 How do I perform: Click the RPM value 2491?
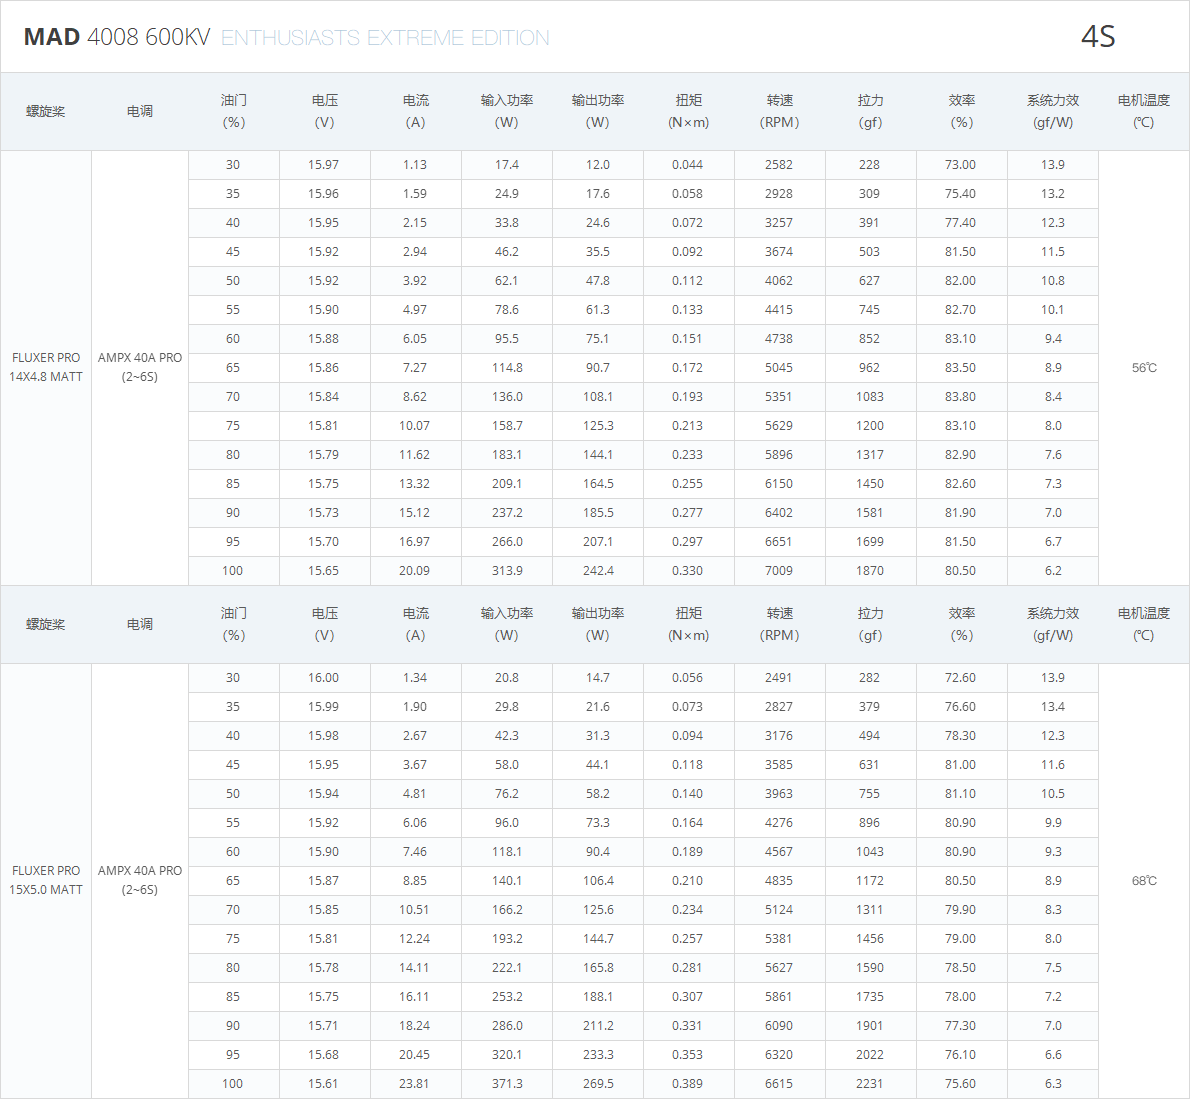point(779,678)
